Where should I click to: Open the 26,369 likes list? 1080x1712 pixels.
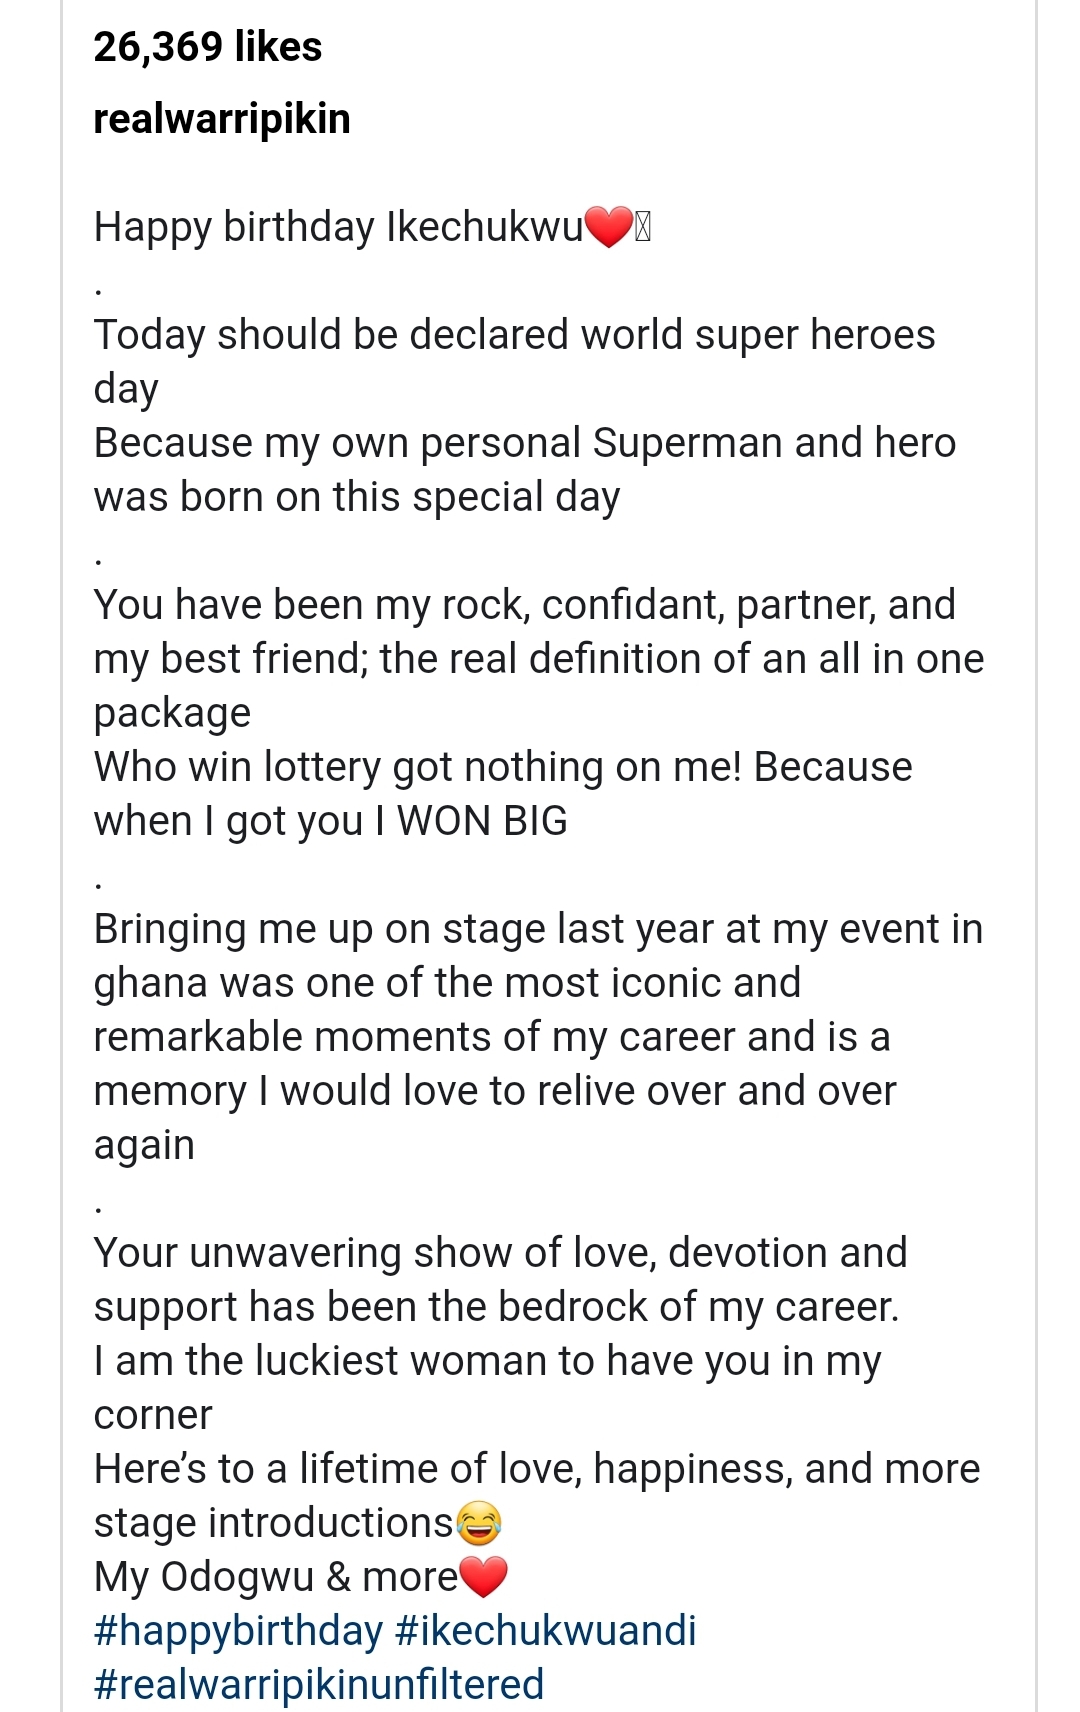click(x=208, y=47)
